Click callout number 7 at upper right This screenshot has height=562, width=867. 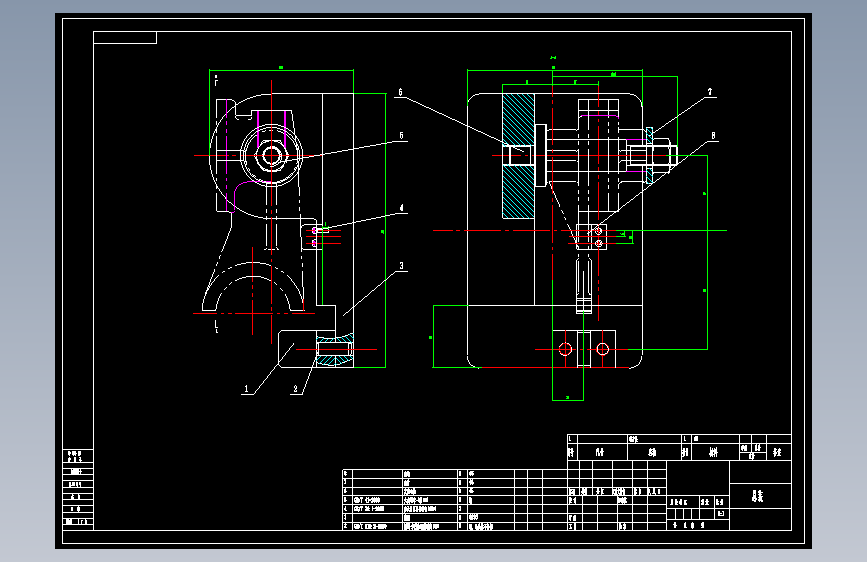pos(710,92)
